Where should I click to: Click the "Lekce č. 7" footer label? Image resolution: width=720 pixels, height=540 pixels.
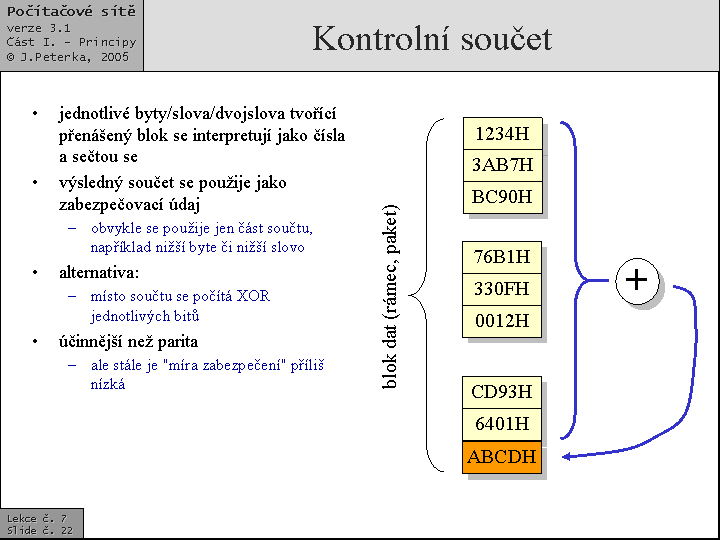point(37,518)
